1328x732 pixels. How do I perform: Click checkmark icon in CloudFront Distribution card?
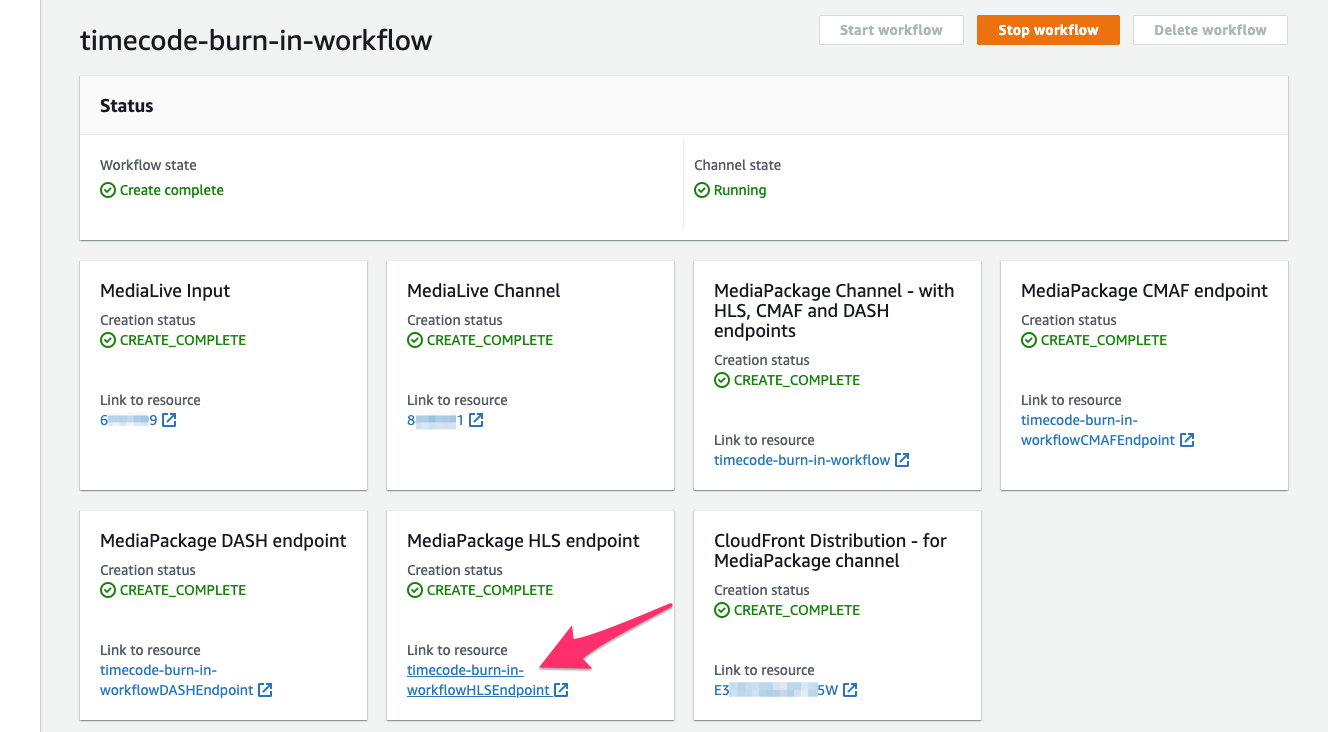pos(722,610)
